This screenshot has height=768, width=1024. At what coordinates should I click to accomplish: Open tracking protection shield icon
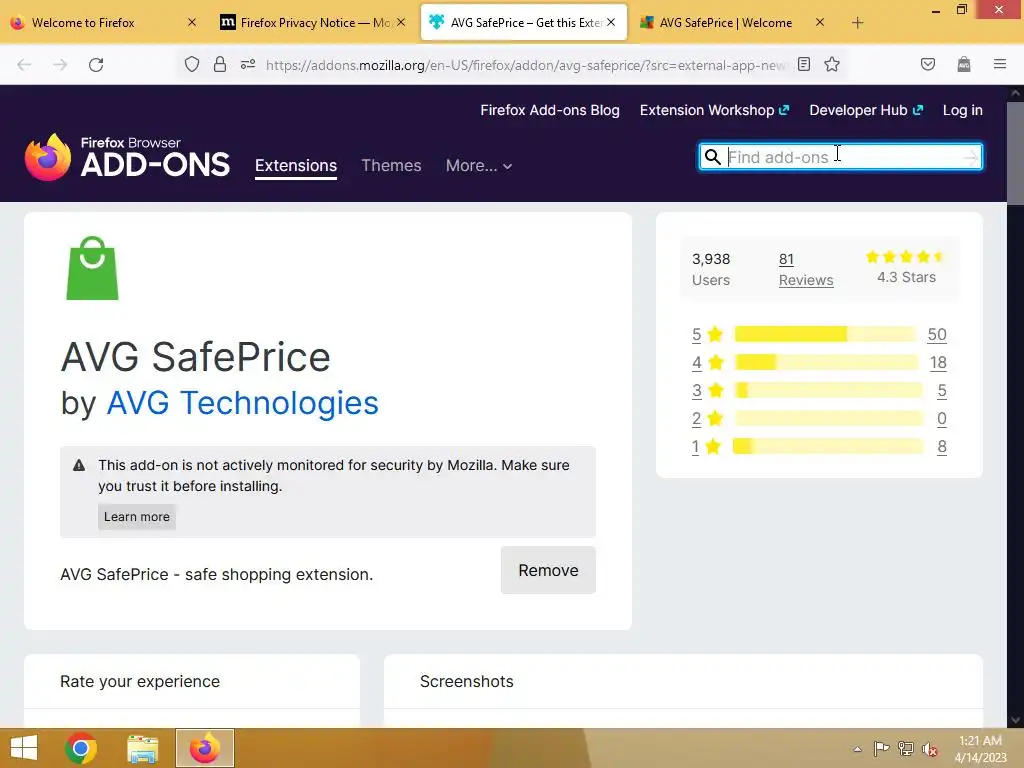pyautogui.click(x=191, y=65)
